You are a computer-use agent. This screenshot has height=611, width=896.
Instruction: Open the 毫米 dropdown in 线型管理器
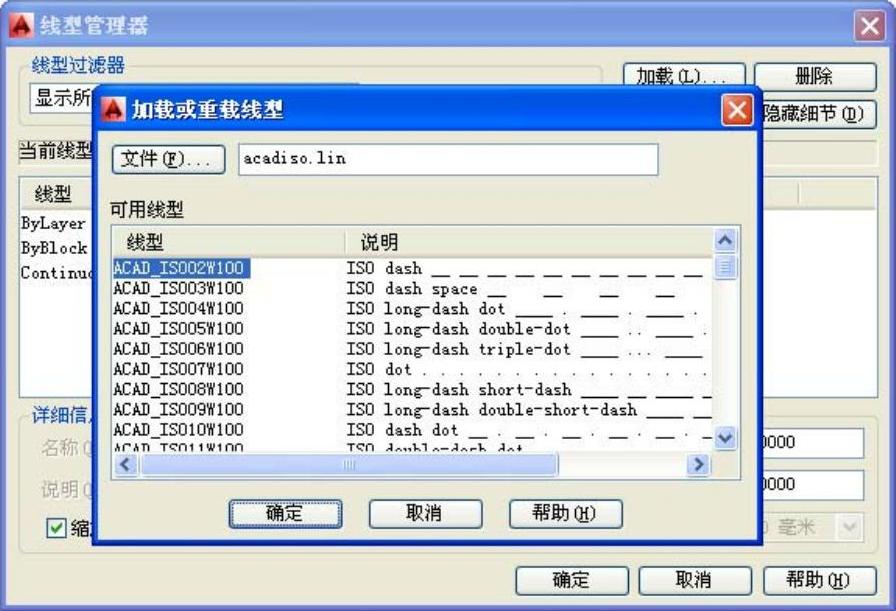coord(850,526)
